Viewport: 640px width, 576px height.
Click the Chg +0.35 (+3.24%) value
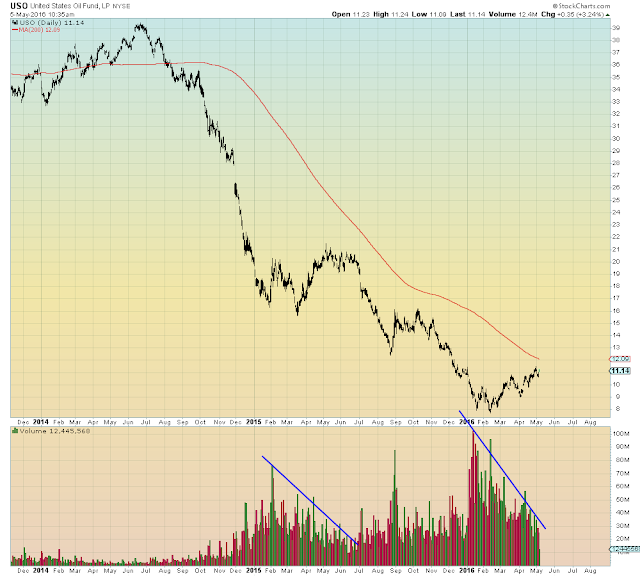point(572,14)
